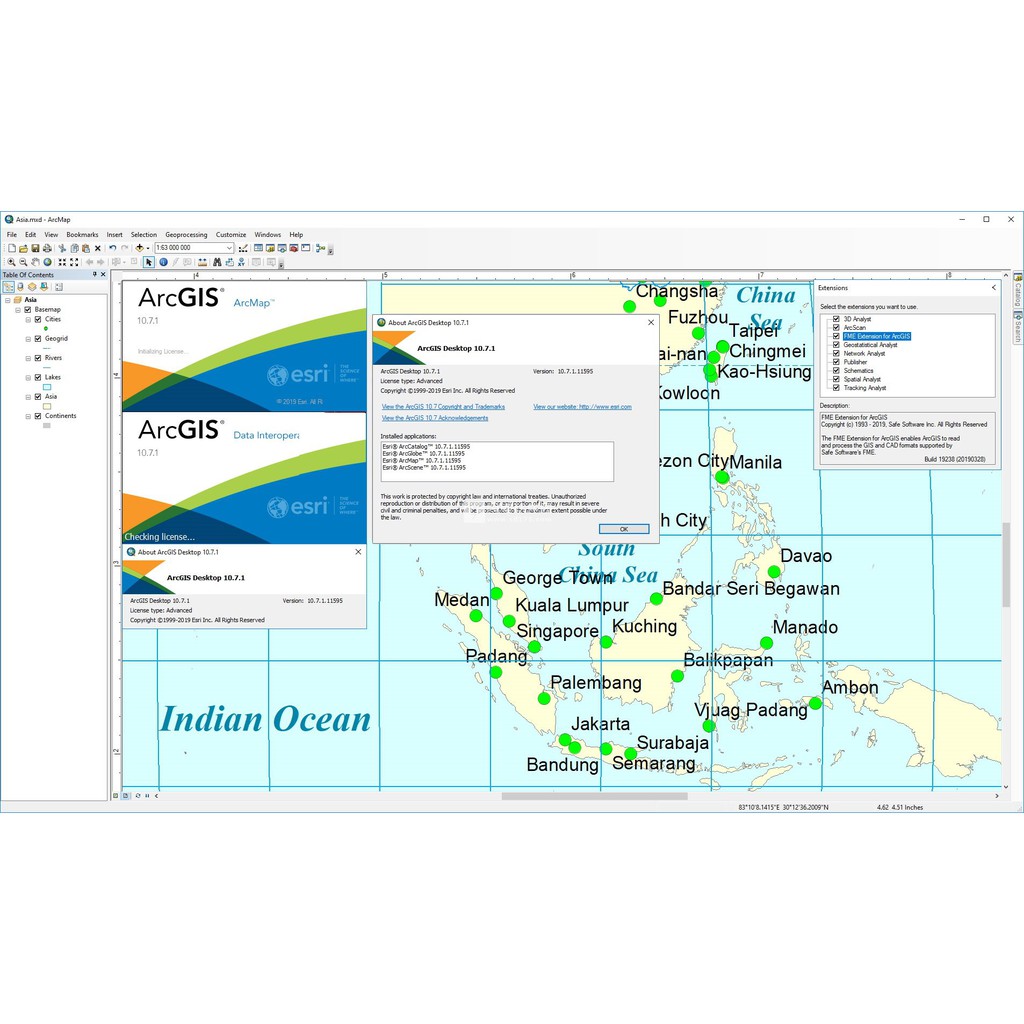Uncheck the Network Analyst extension

836,353
